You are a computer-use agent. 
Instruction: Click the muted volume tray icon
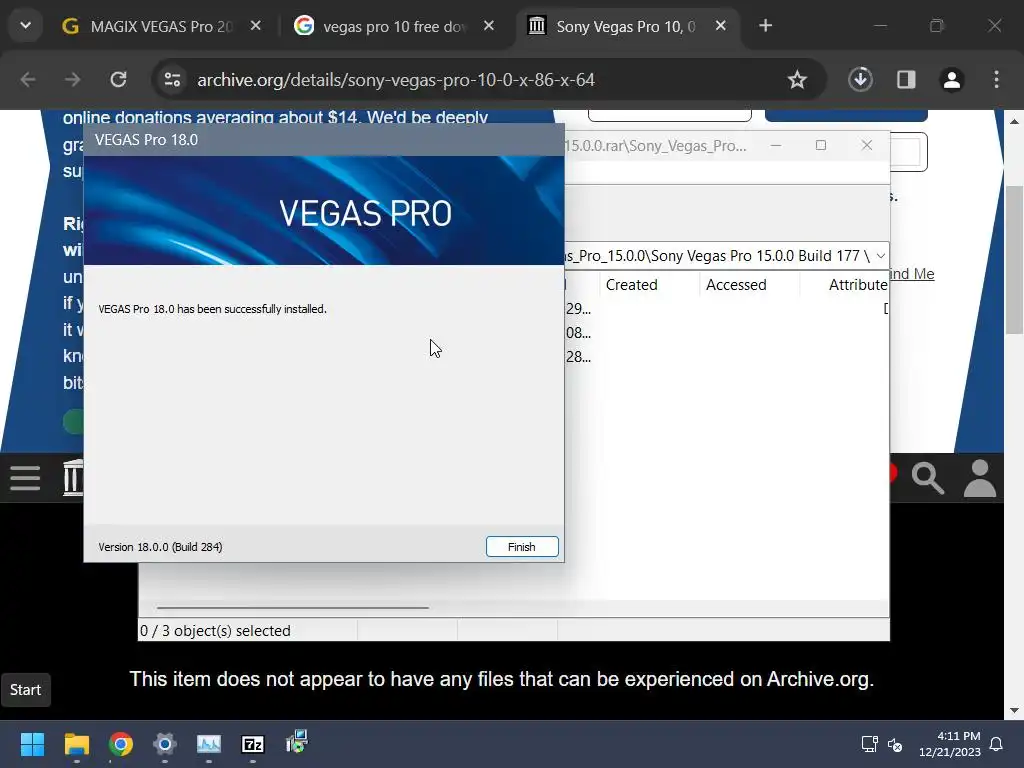click(895, 744)
